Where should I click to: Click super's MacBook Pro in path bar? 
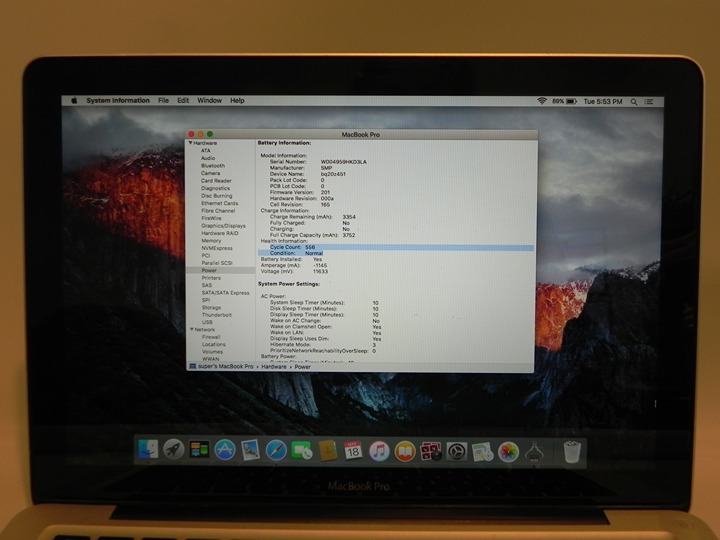click(225, 366)
